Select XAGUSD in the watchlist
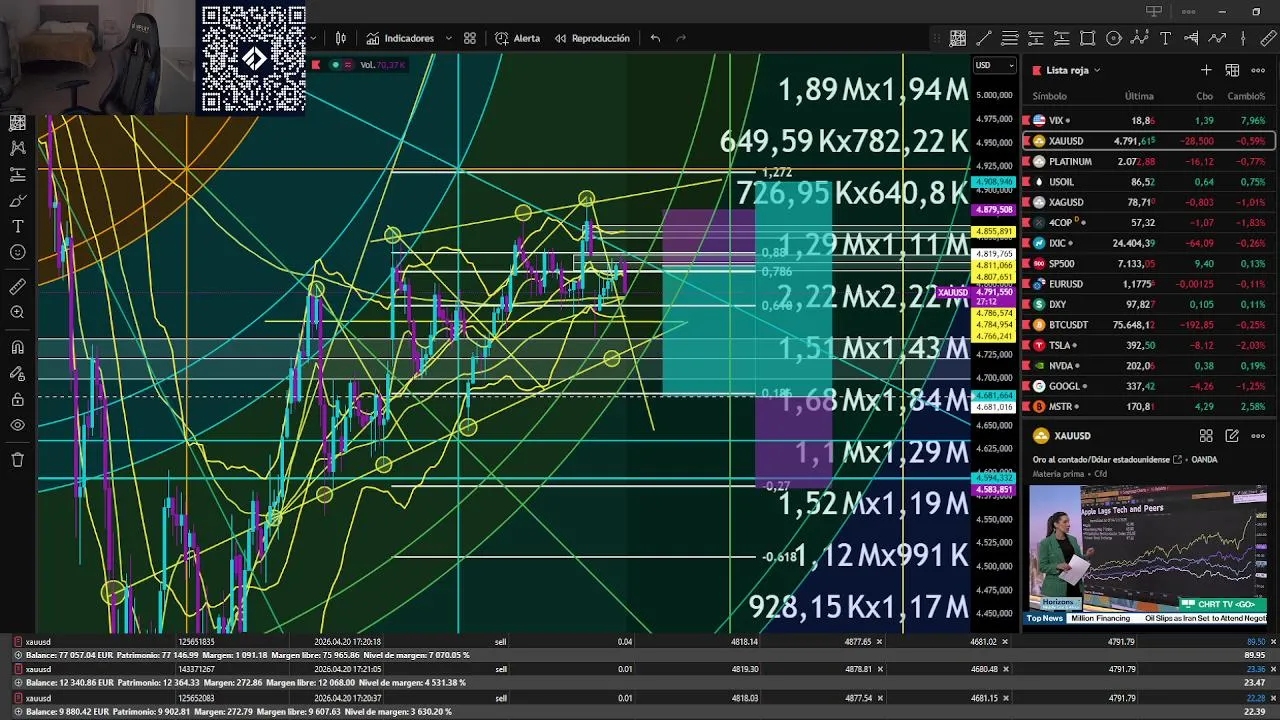 (x=1148, y=202)
